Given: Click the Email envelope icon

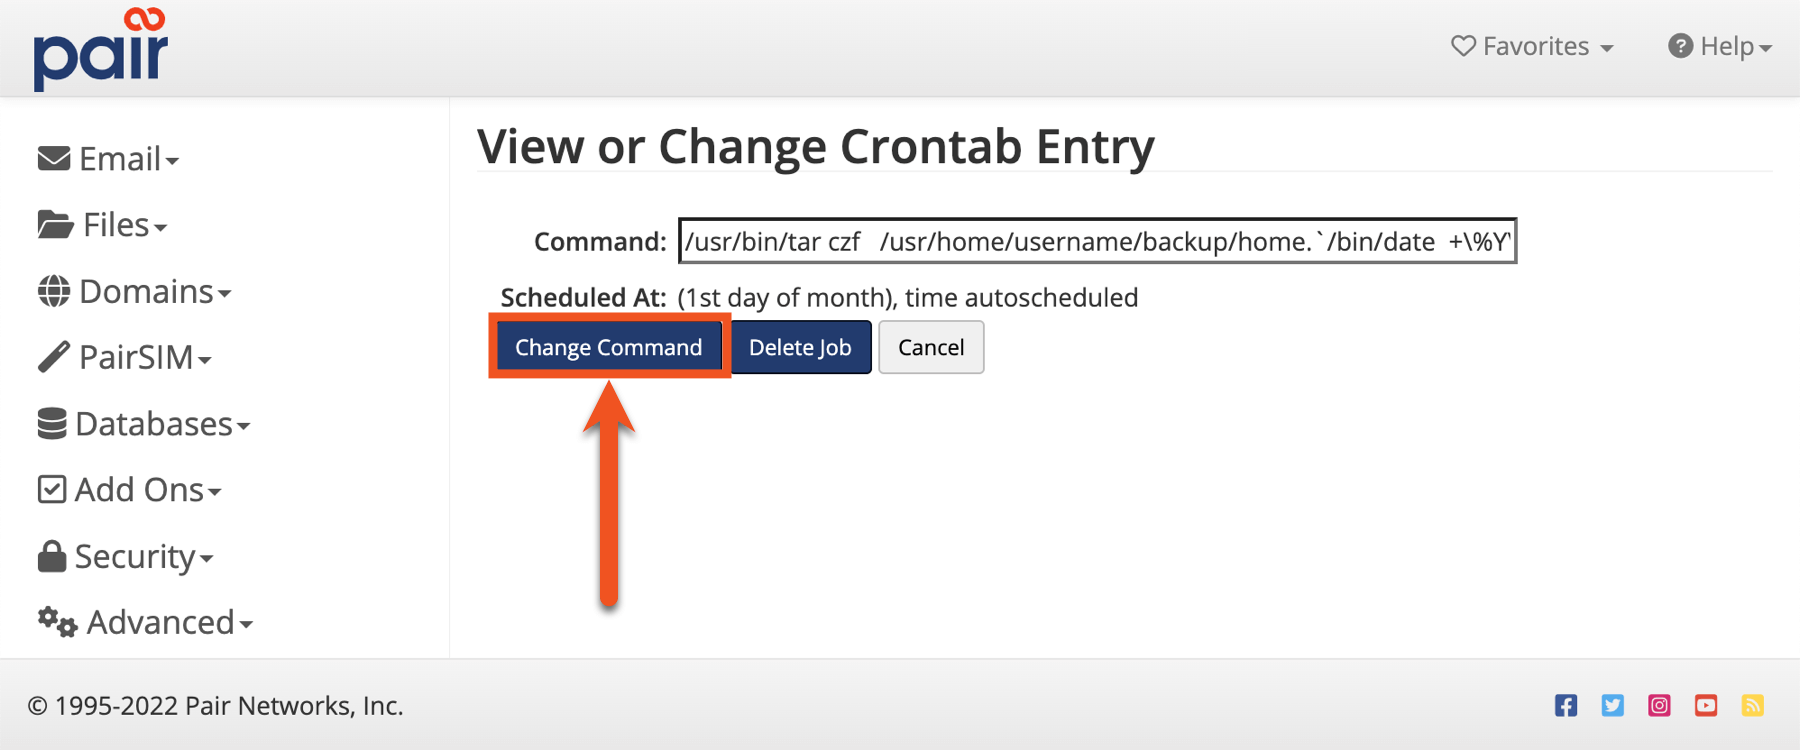Looking at the screenshot, I should (54, 159).
